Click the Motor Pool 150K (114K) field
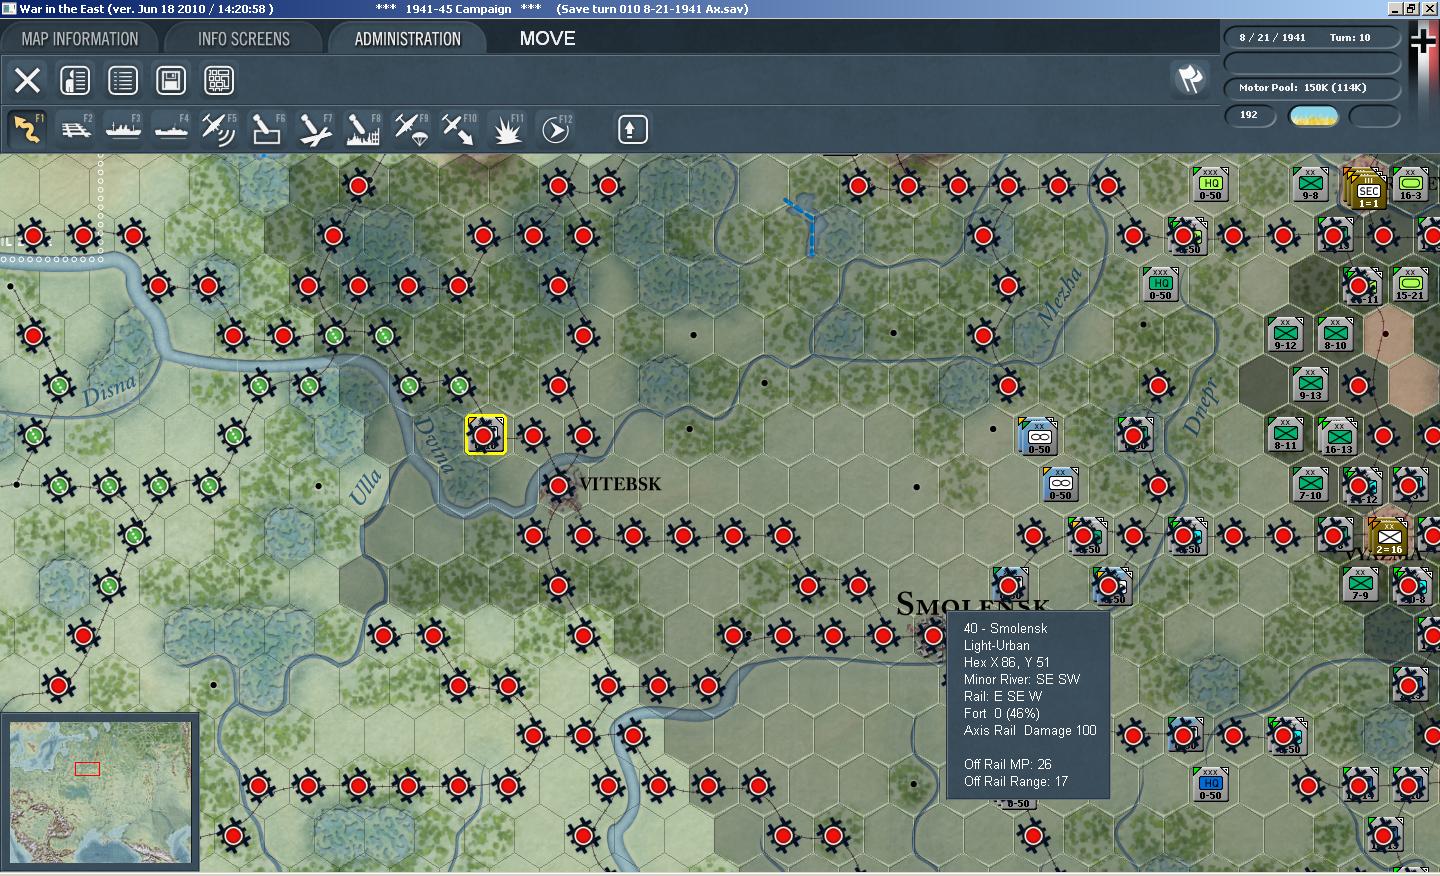The height and width of the screenshot is (876, 1440). [1311, 88]
